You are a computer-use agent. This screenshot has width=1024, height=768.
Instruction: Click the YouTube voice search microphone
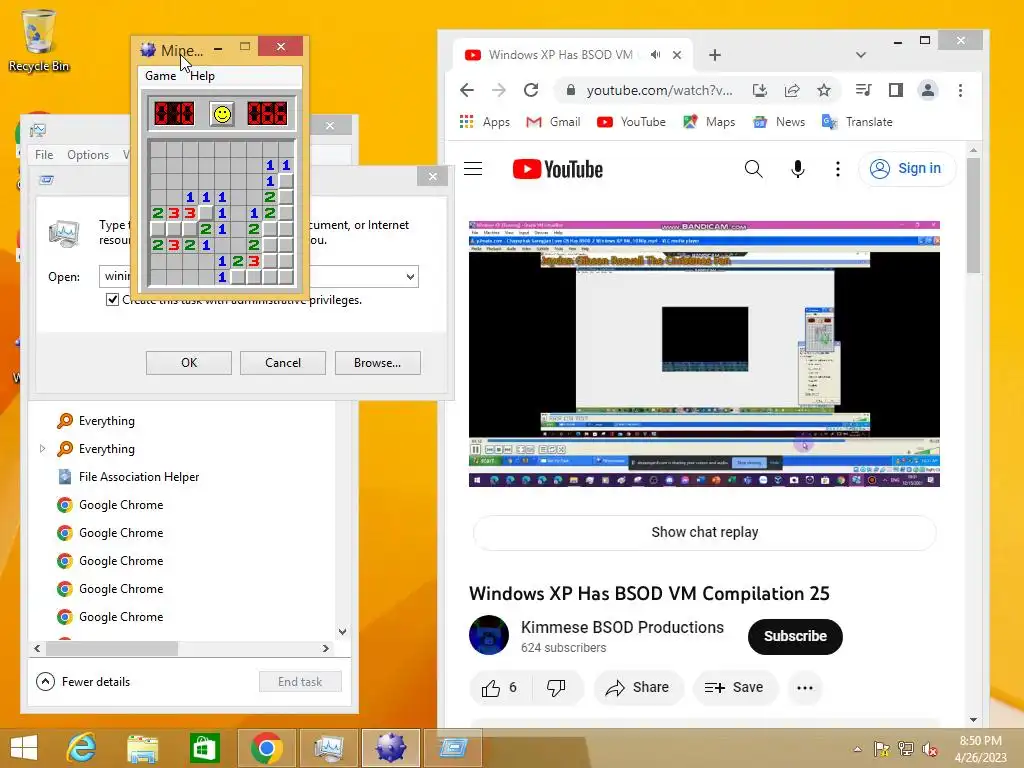pos(797,169)
